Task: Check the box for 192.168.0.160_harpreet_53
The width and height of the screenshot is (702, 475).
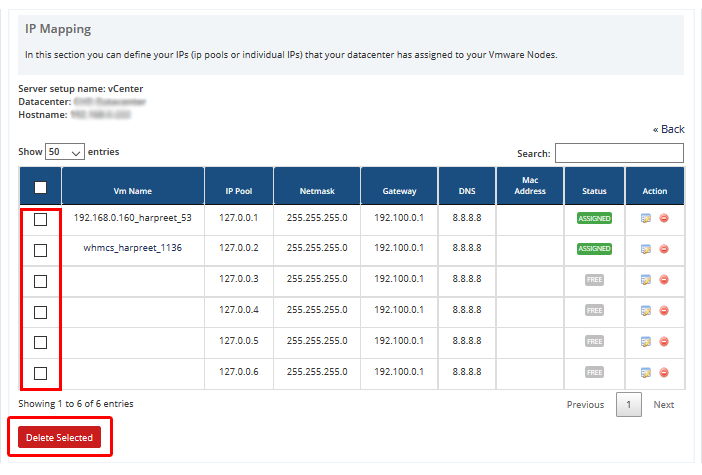Action: point(40,220)
